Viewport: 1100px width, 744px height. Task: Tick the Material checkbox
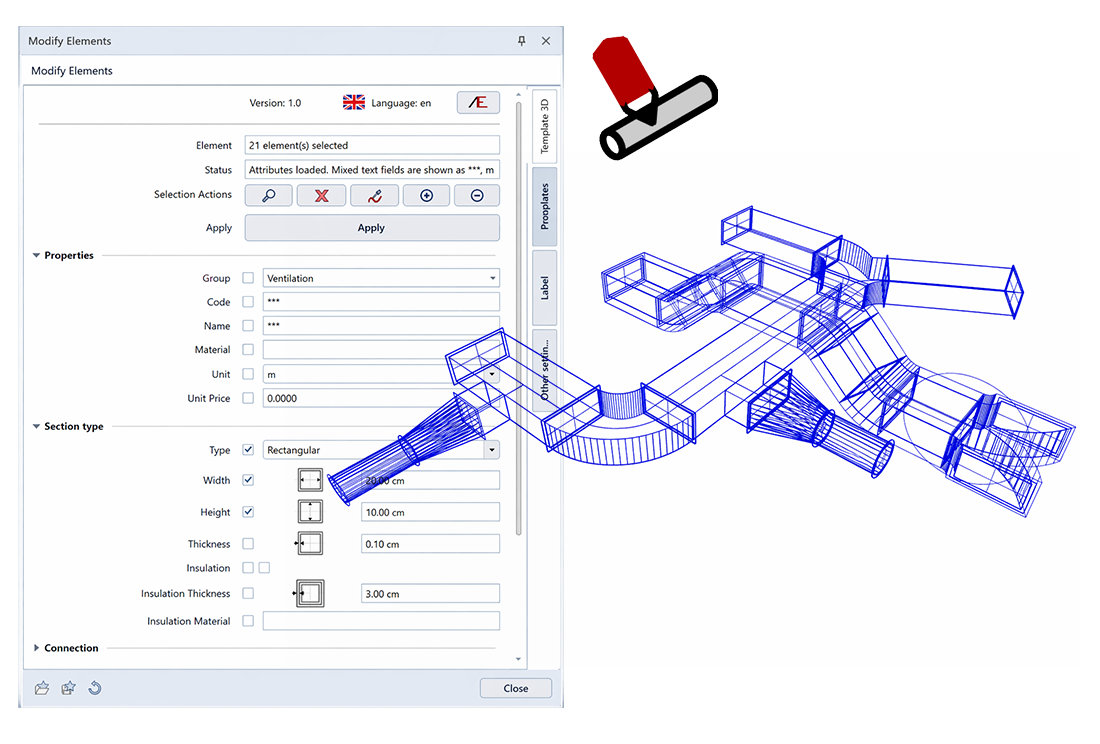pos(248,349)
